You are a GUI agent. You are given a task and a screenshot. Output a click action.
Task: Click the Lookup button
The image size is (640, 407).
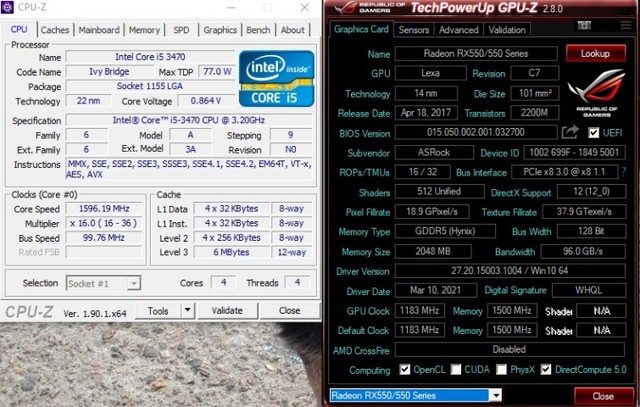[596, 53]
